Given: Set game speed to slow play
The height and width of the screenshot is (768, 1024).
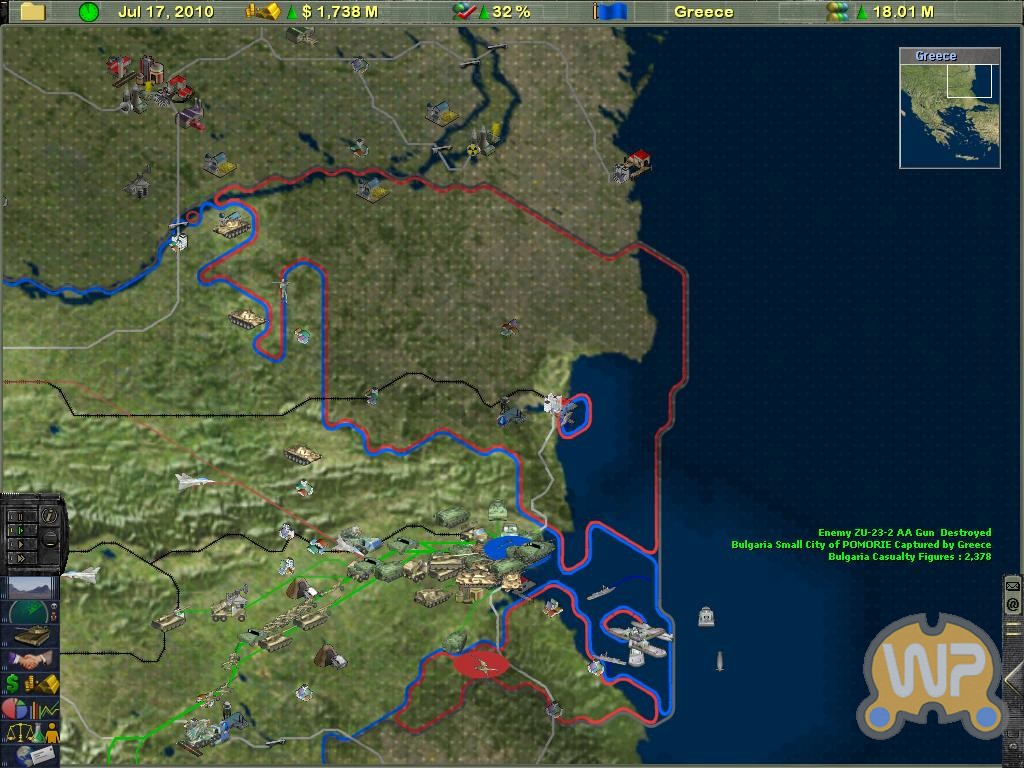Looking at the screenshot, I should (x=16, y=530).
